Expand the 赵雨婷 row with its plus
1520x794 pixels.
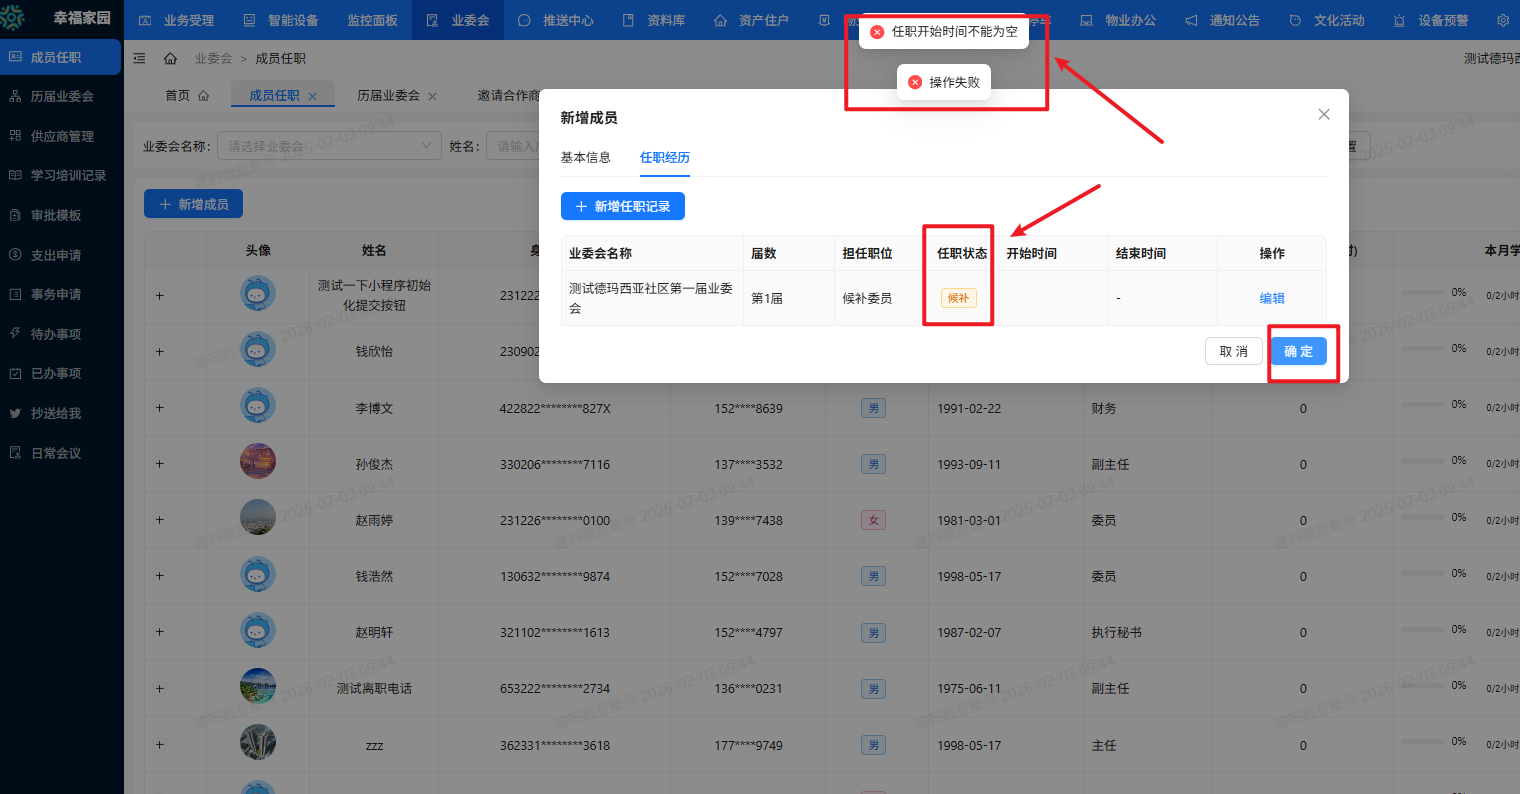pos(160,520)
